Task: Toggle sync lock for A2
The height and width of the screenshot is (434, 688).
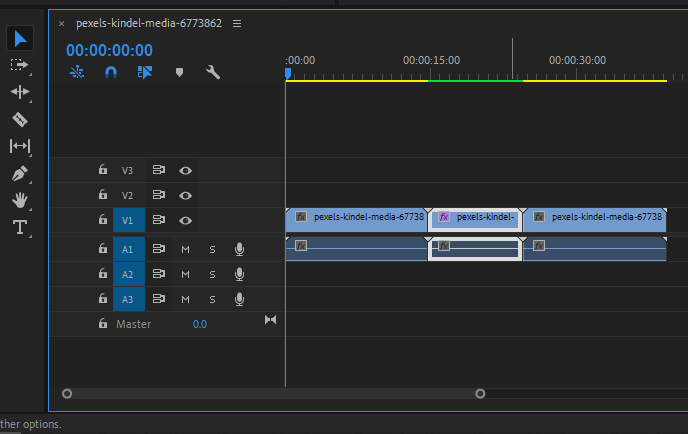Action: pyautogui.click(x=159, y=274)
